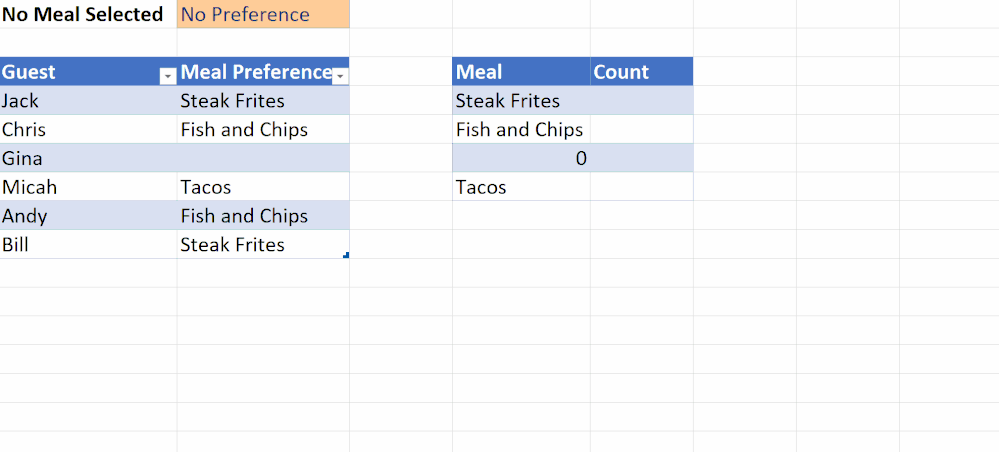Click the Guest column header text

[29, 72]
